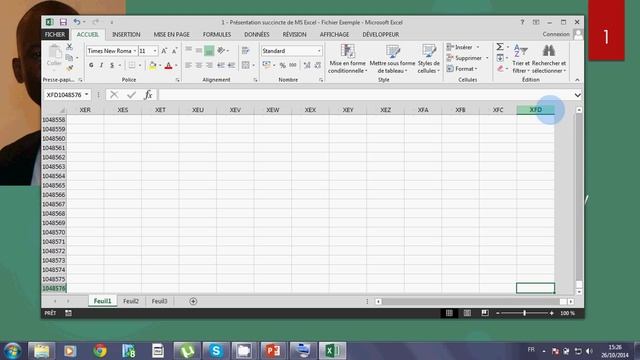Click the formula bar input field
This screenshot has width=640, height=360.
pos(365,95)
